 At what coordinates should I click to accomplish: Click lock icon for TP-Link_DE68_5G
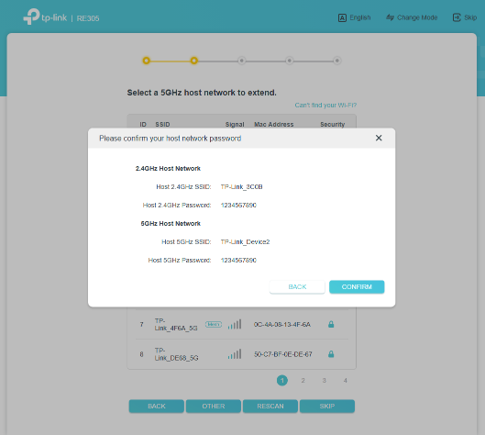click(331, 354)
